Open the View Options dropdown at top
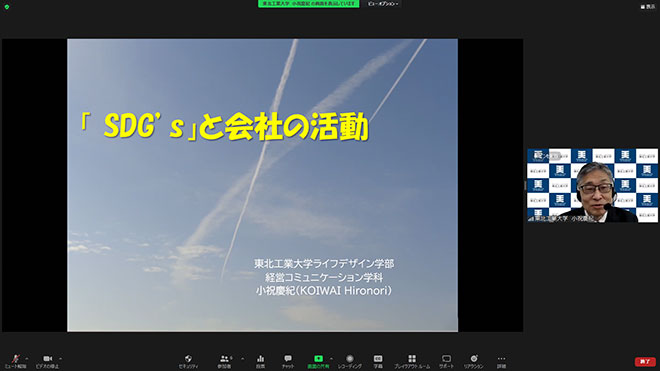Image resolution: width=660 pixels, height=371 pixels. pos(383,4)
